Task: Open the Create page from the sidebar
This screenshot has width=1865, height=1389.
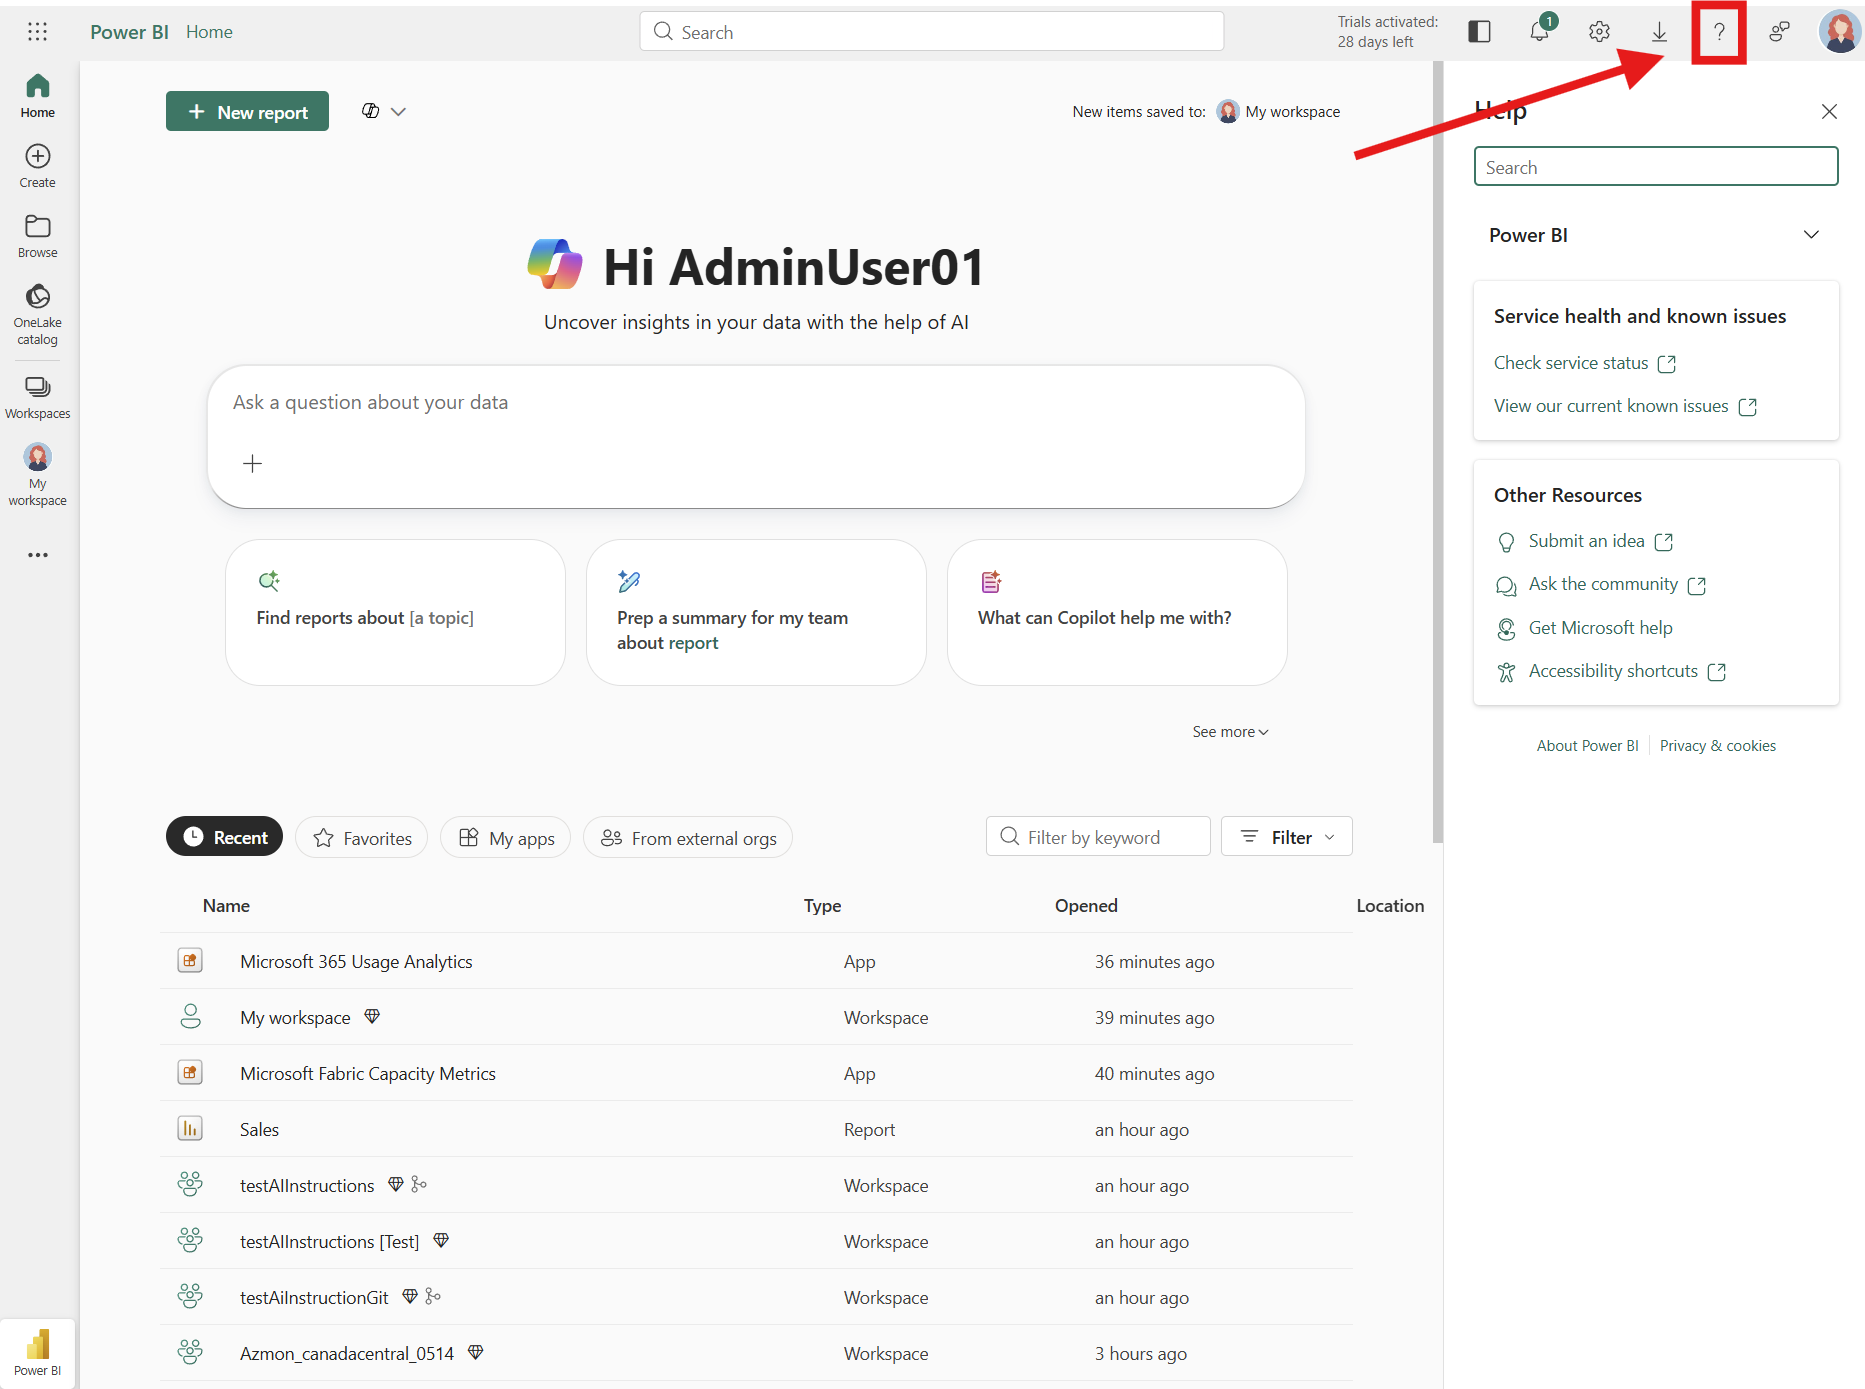Action: 38,166
